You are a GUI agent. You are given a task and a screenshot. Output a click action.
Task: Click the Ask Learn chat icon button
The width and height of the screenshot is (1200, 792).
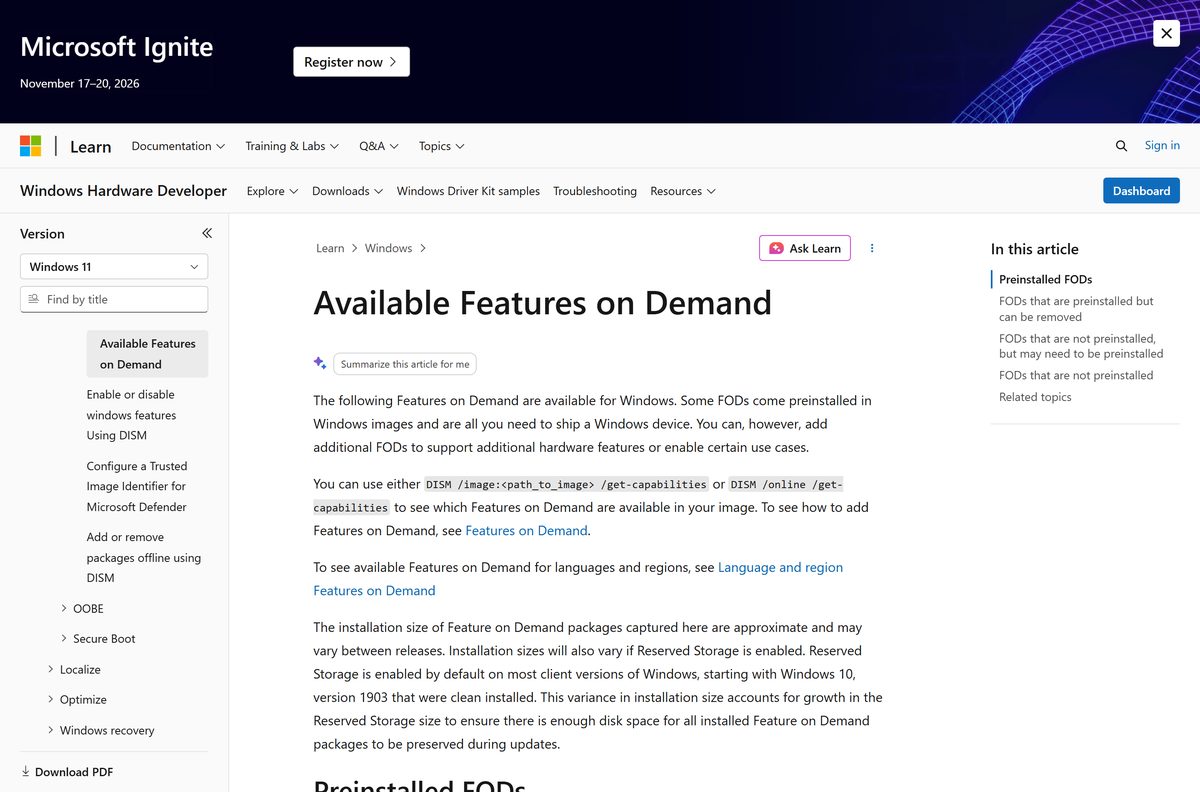click(805, 248)
